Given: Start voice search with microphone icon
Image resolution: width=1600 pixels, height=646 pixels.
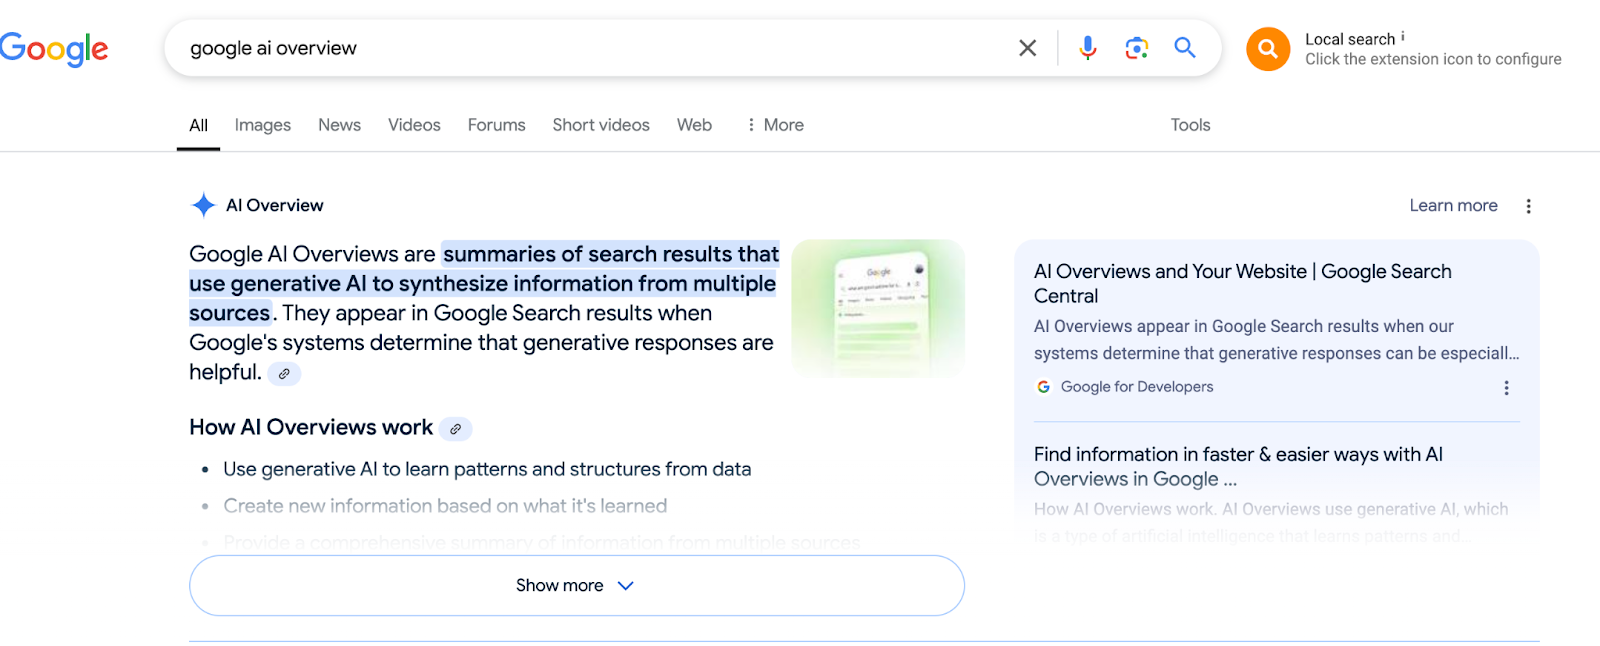Looking at the screenshot, I should click(x=1088, y=48).
